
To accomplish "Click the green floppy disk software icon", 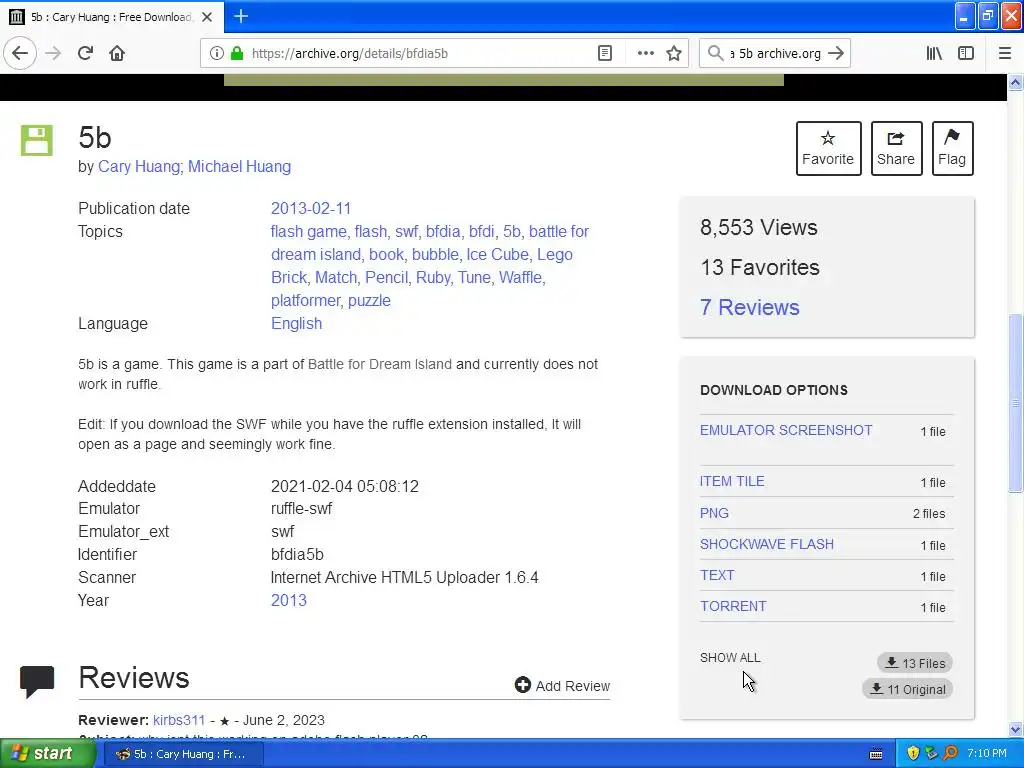I will coord(37,140).
